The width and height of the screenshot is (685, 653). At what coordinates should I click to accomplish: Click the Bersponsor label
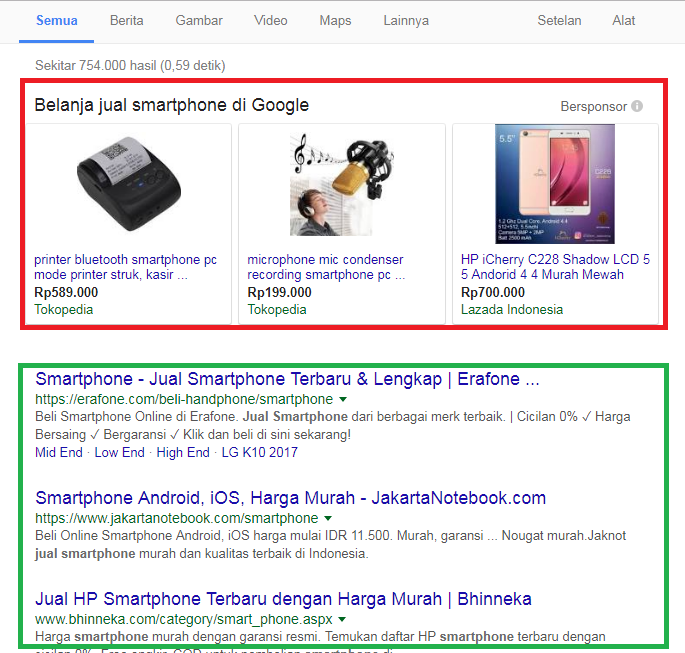point(594,107)
